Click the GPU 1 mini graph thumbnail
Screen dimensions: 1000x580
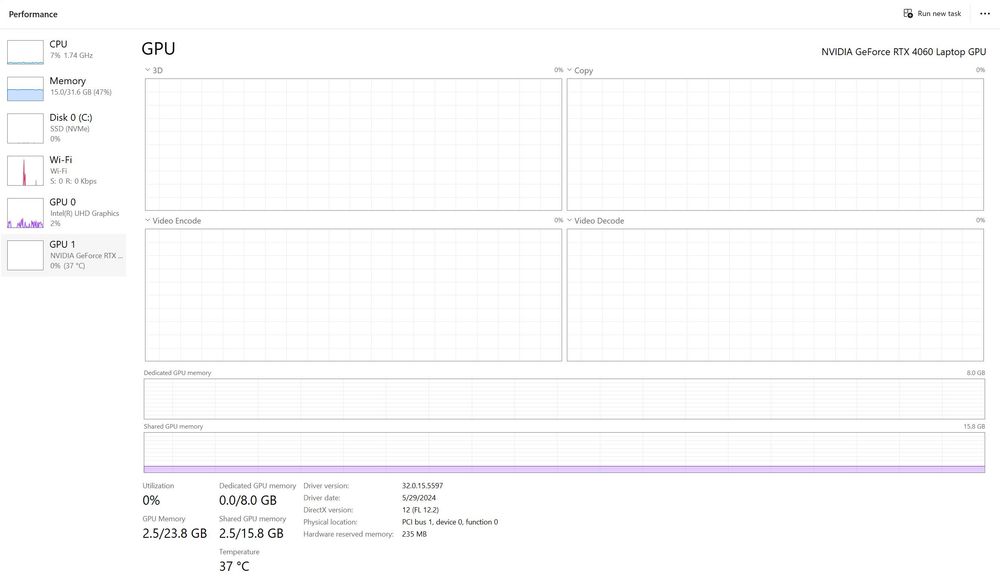pos(26,255)
